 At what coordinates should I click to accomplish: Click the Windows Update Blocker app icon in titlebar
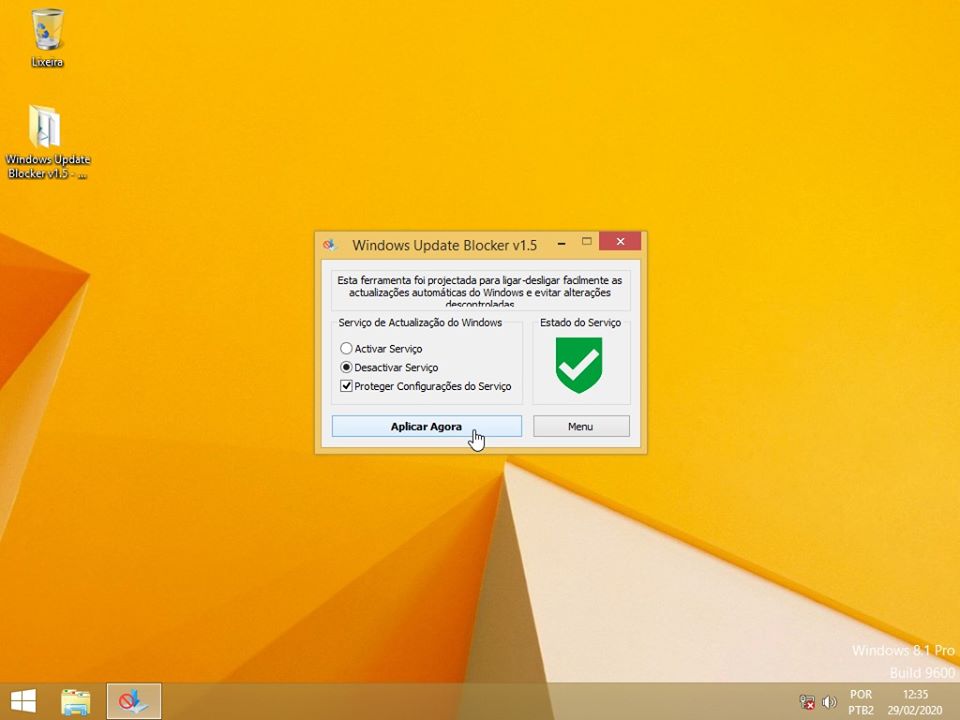point(331,243)
